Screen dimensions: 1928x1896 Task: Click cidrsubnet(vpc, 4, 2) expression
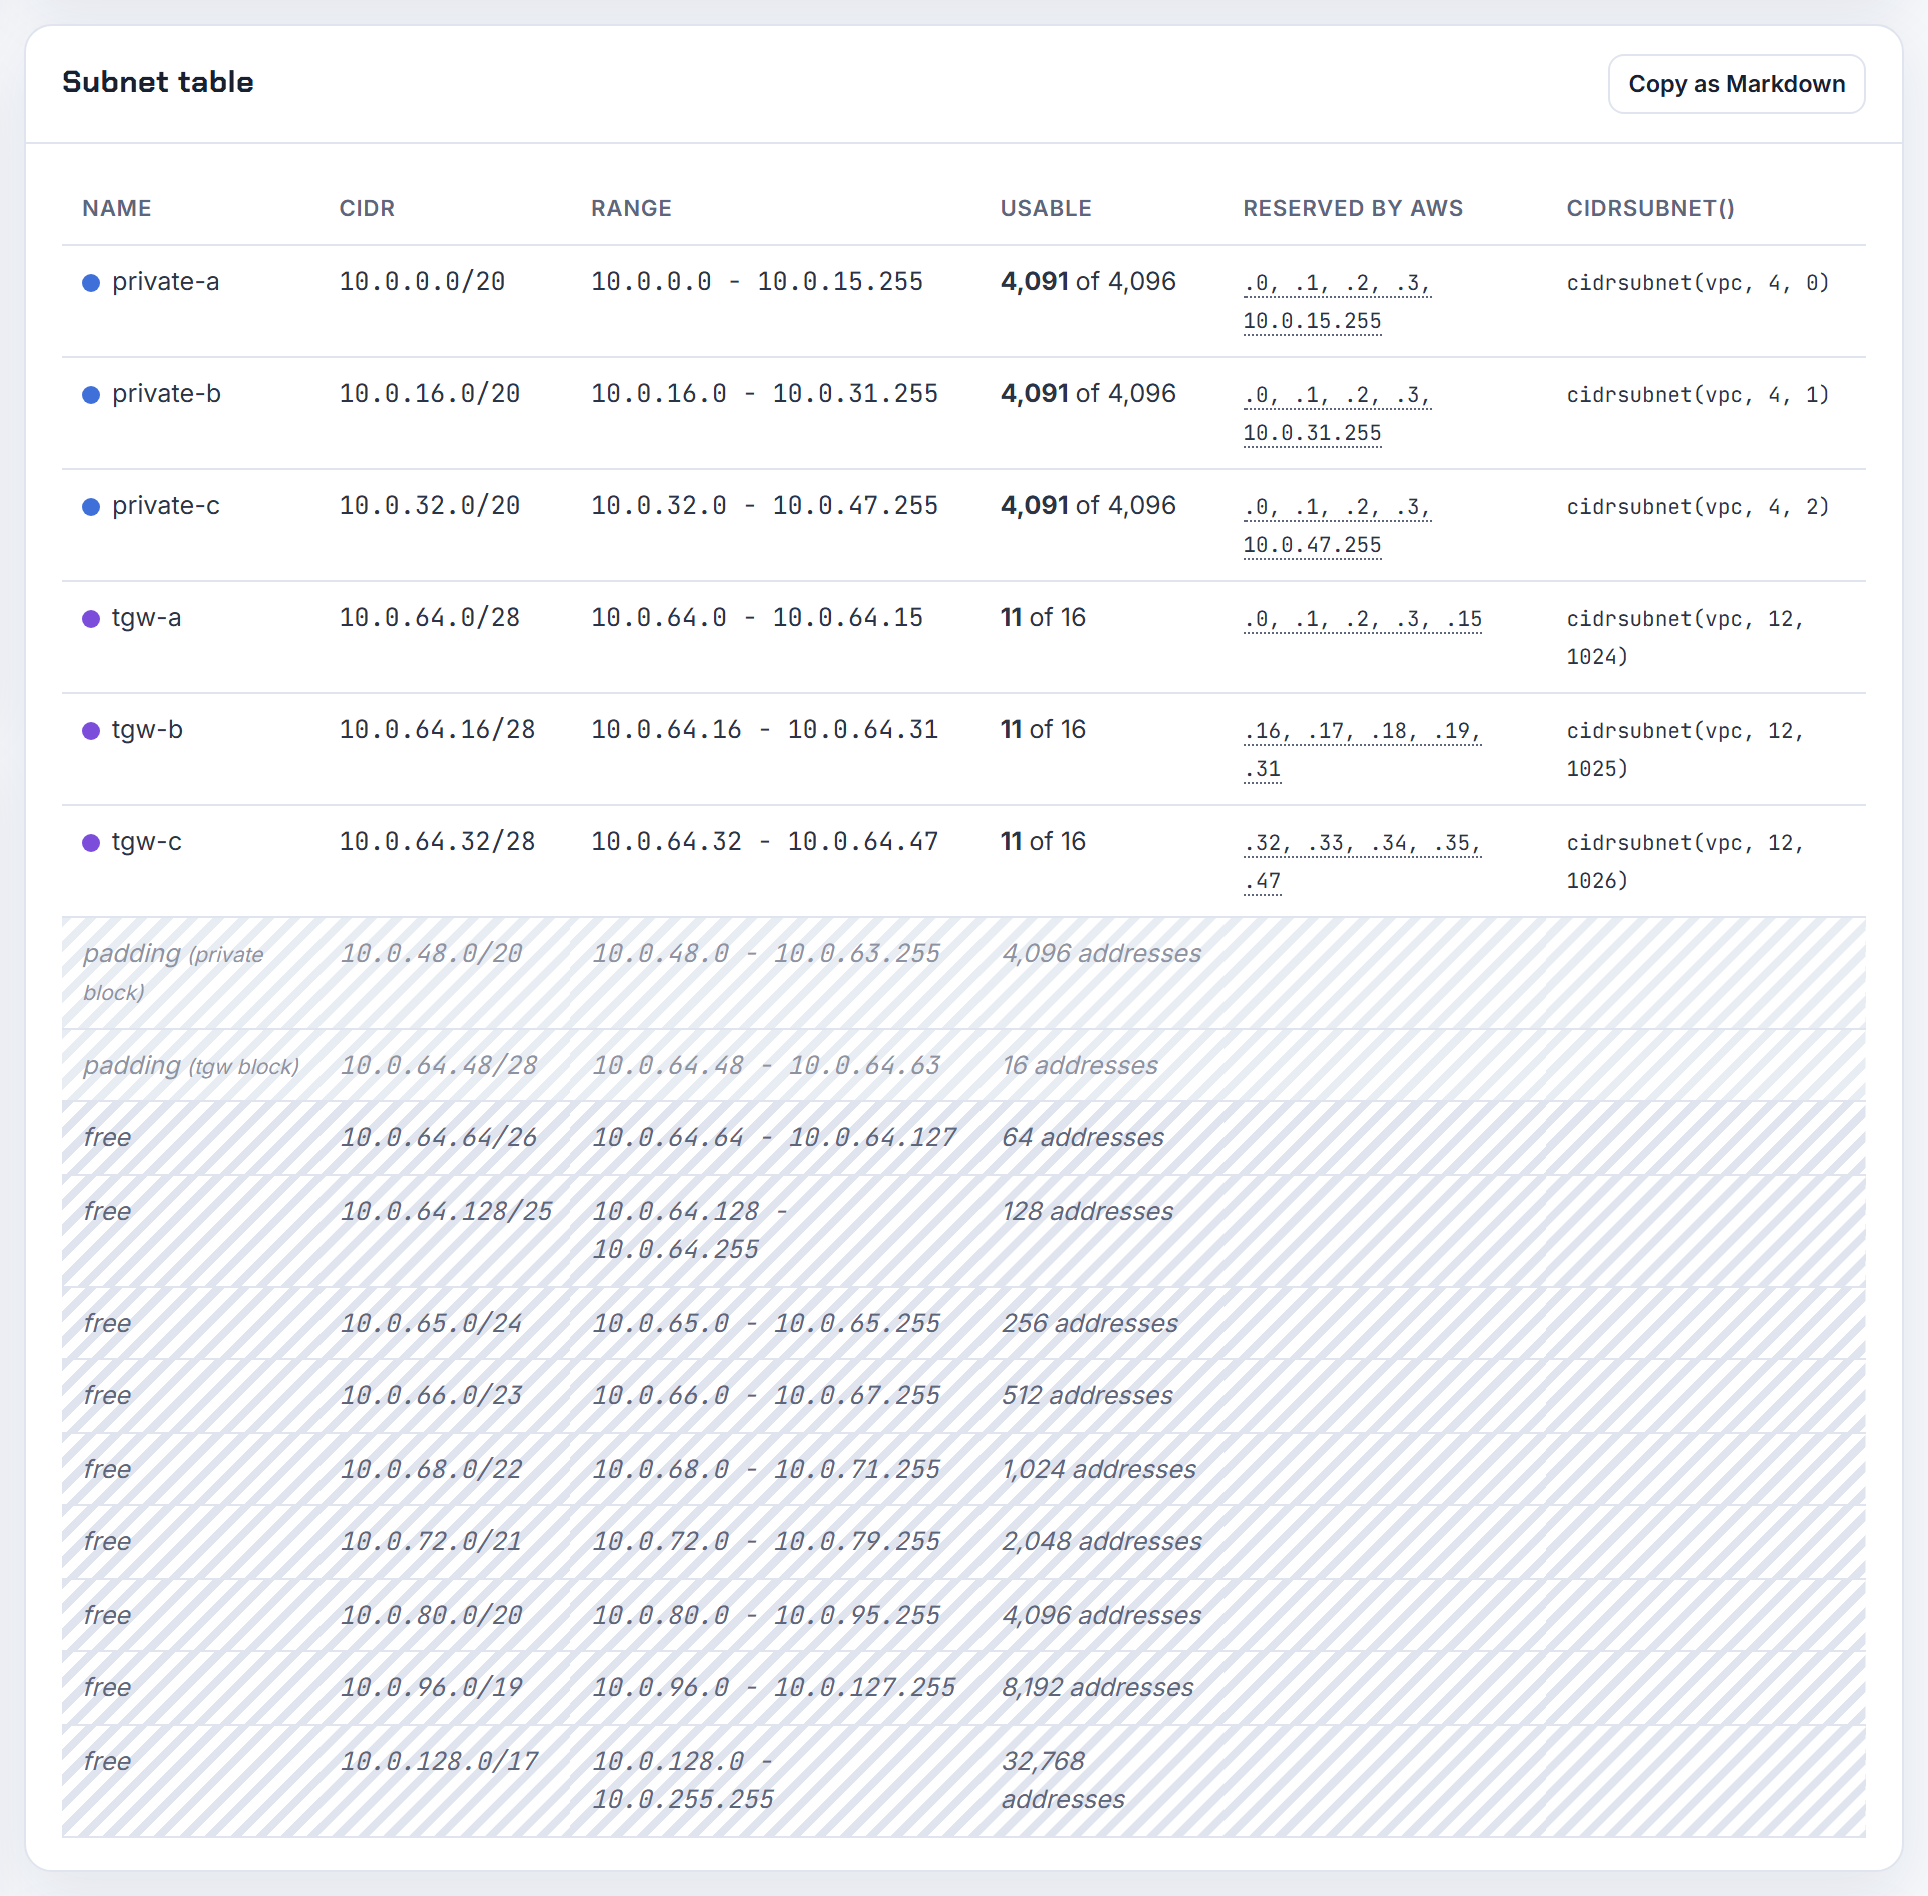coord(1698,507)
